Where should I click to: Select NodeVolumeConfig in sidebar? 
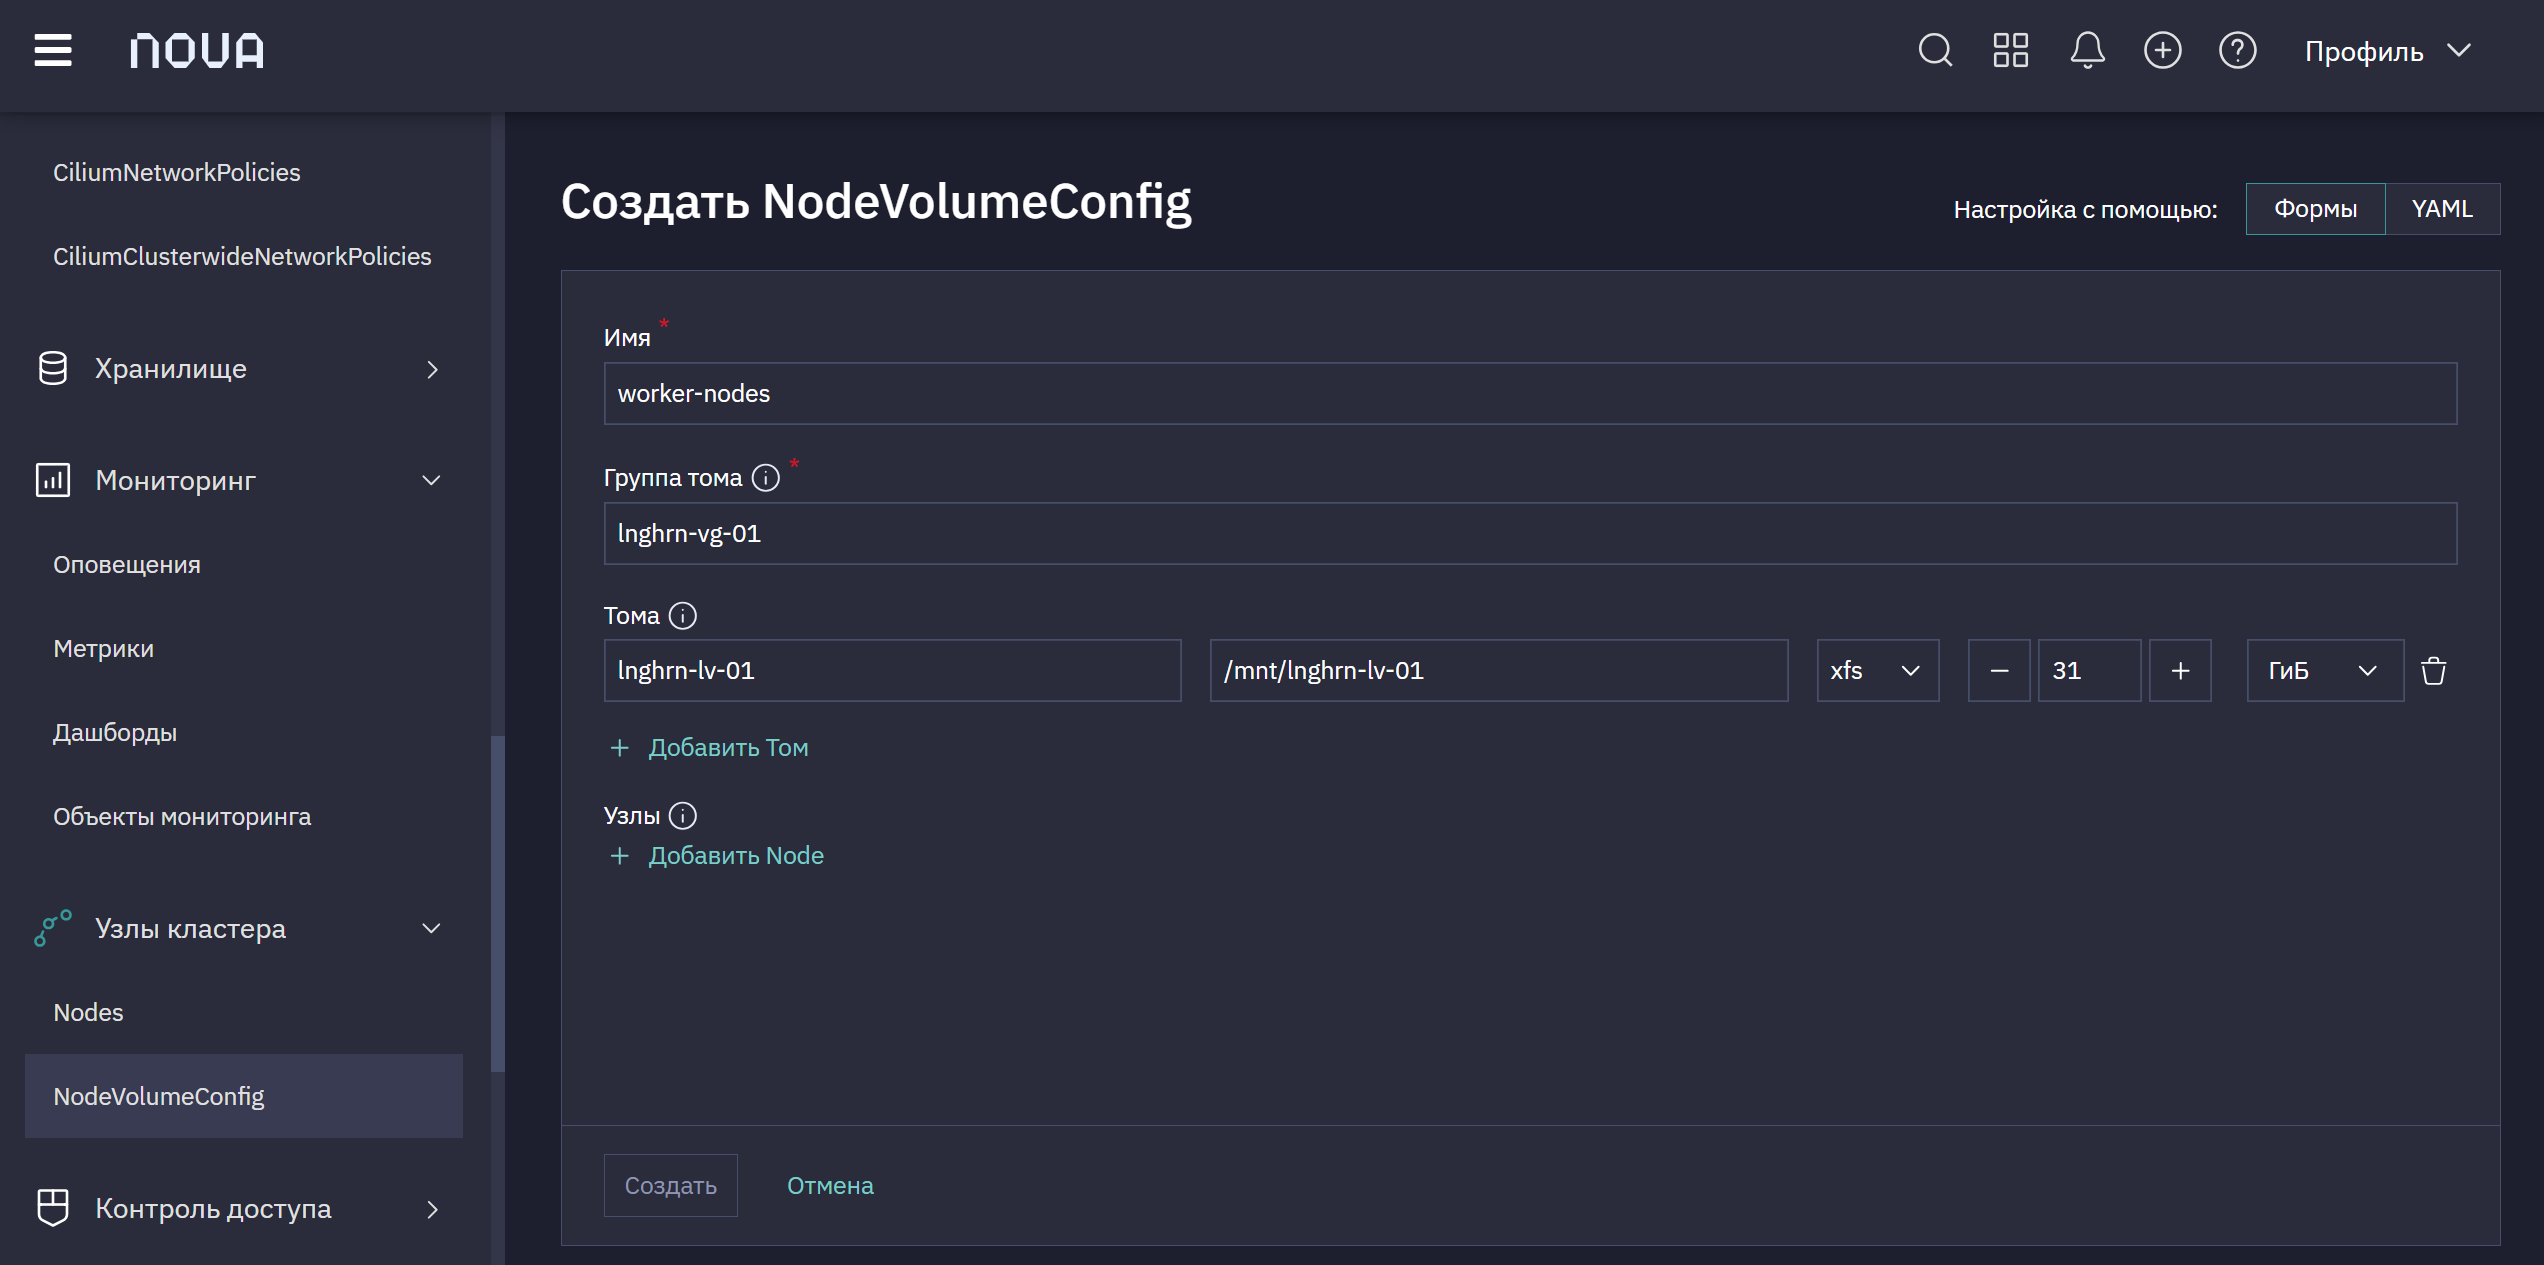pos(244,1096)
